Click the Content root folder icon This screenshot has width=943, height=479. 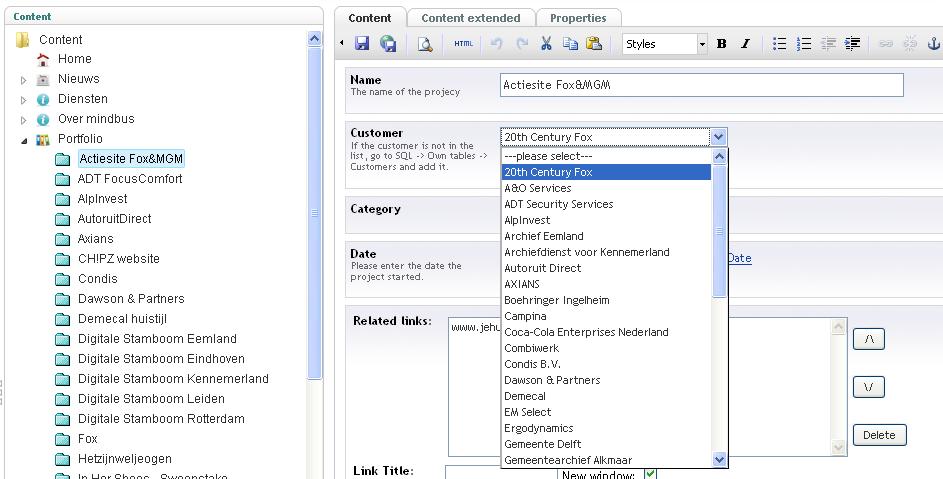(x=23, y=40)
